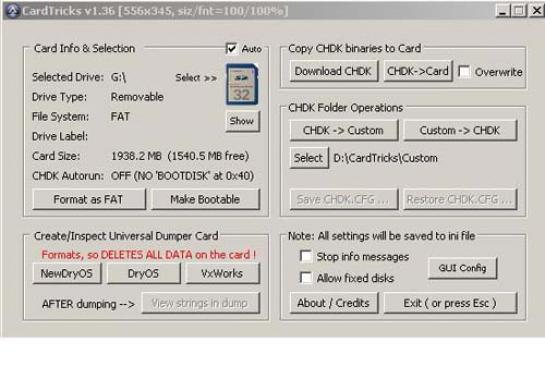This screenshot has width=545, height=379.
Task: Click the CHDK->Card button
Action: [x=418, y=71]
